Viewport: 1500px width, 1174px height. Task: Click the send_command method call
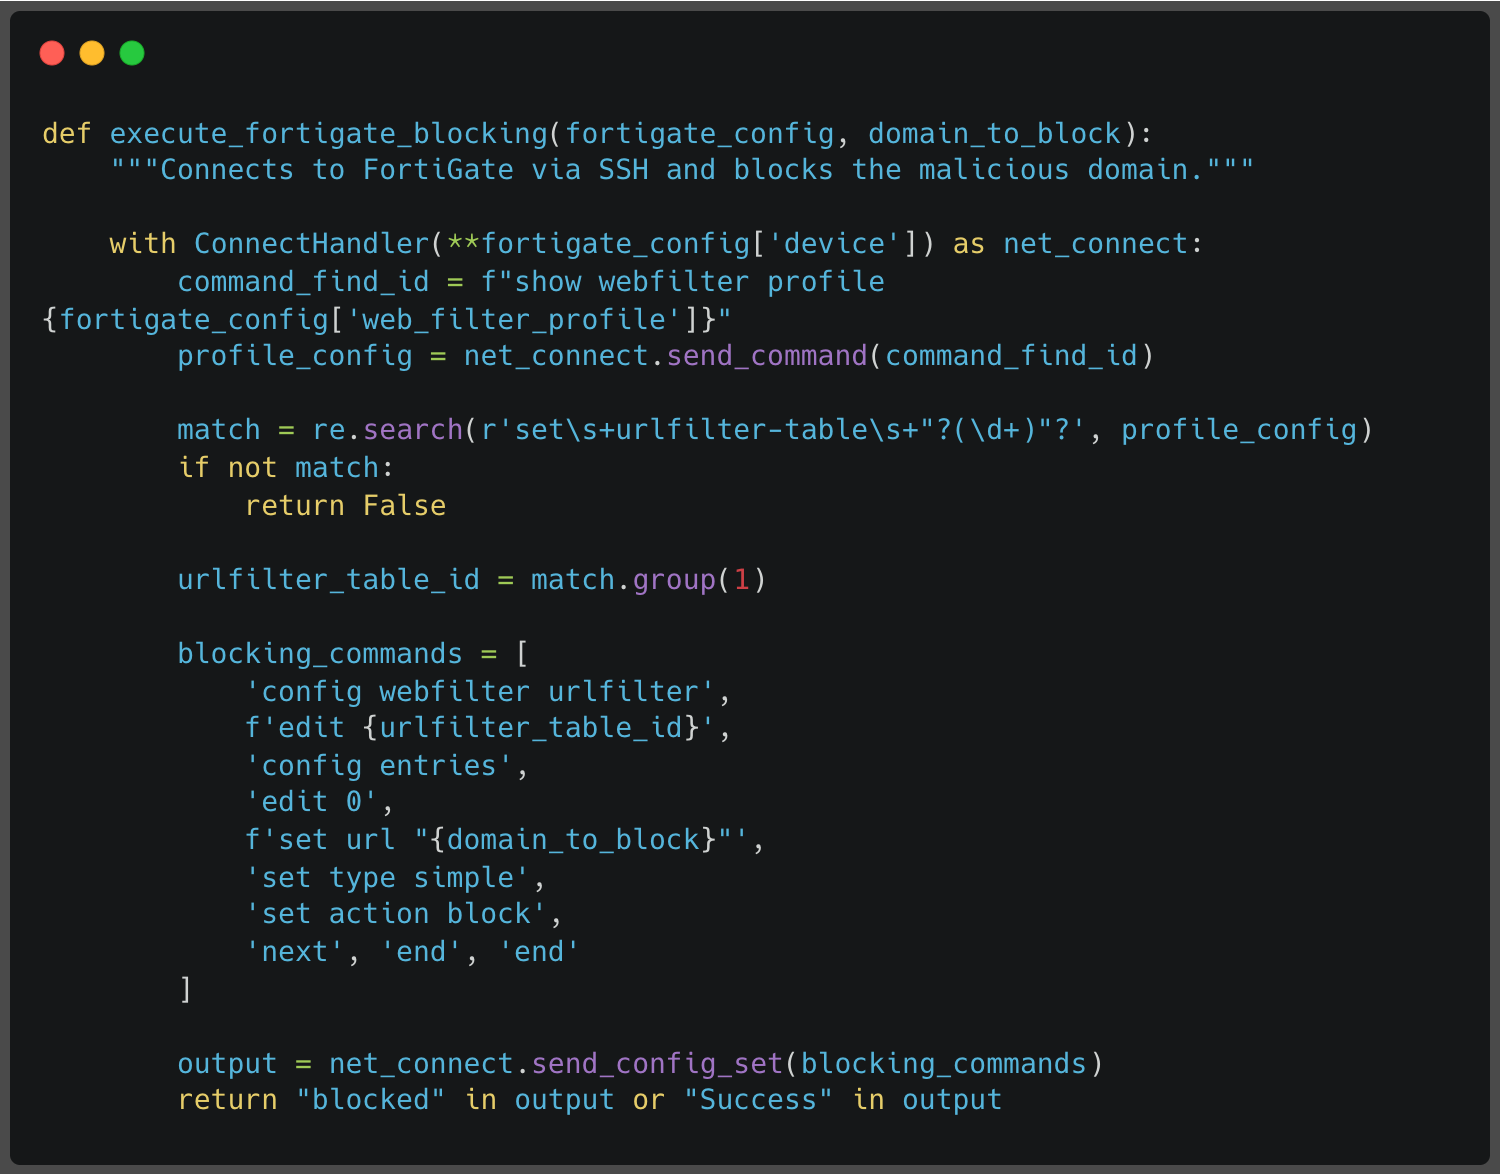click(767, 356)
